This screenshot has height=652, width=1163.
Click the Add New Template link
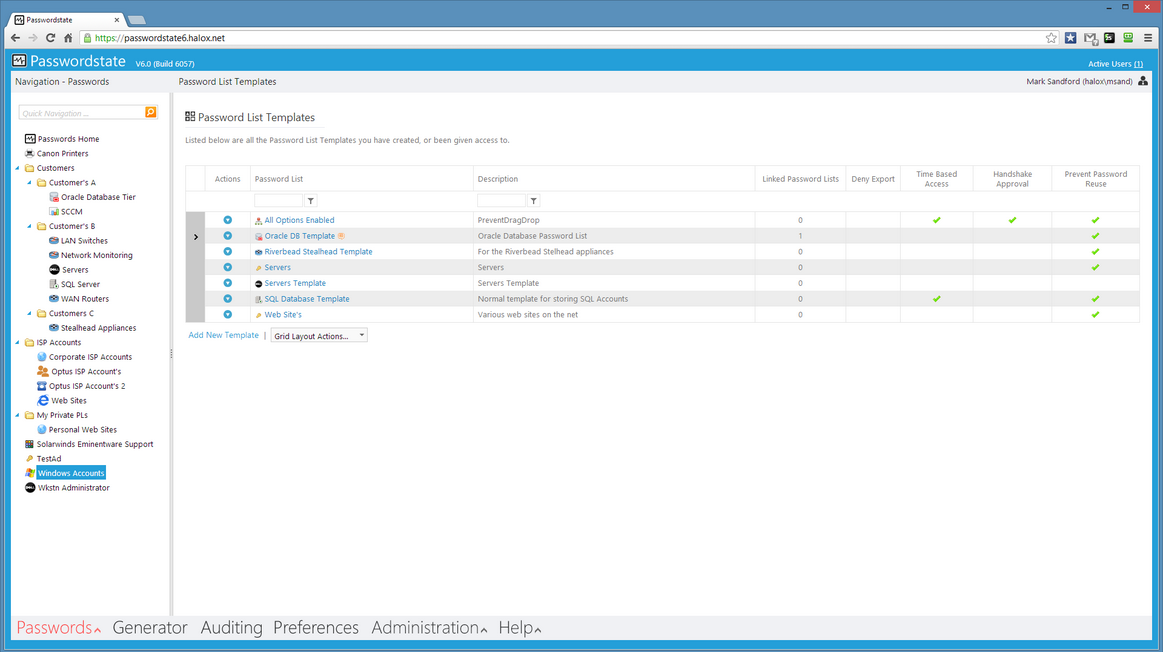[x=223, y=335]
